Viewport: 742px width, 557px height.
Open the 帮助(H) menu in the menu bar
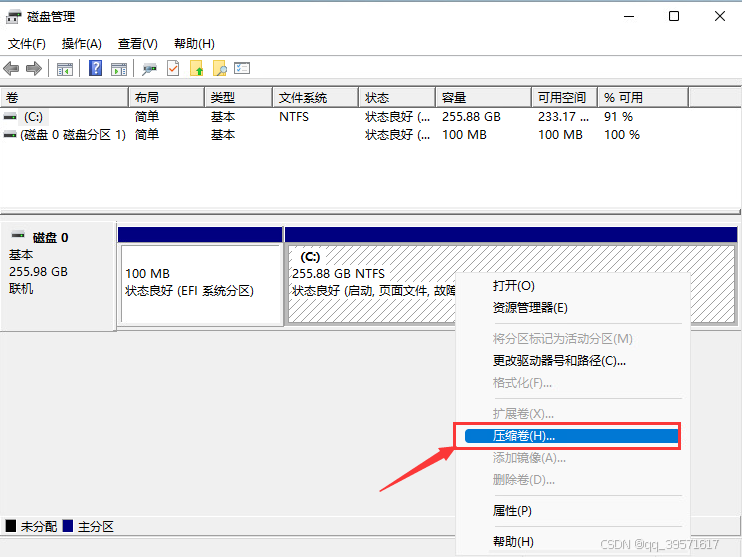click(x=194, y=44)
